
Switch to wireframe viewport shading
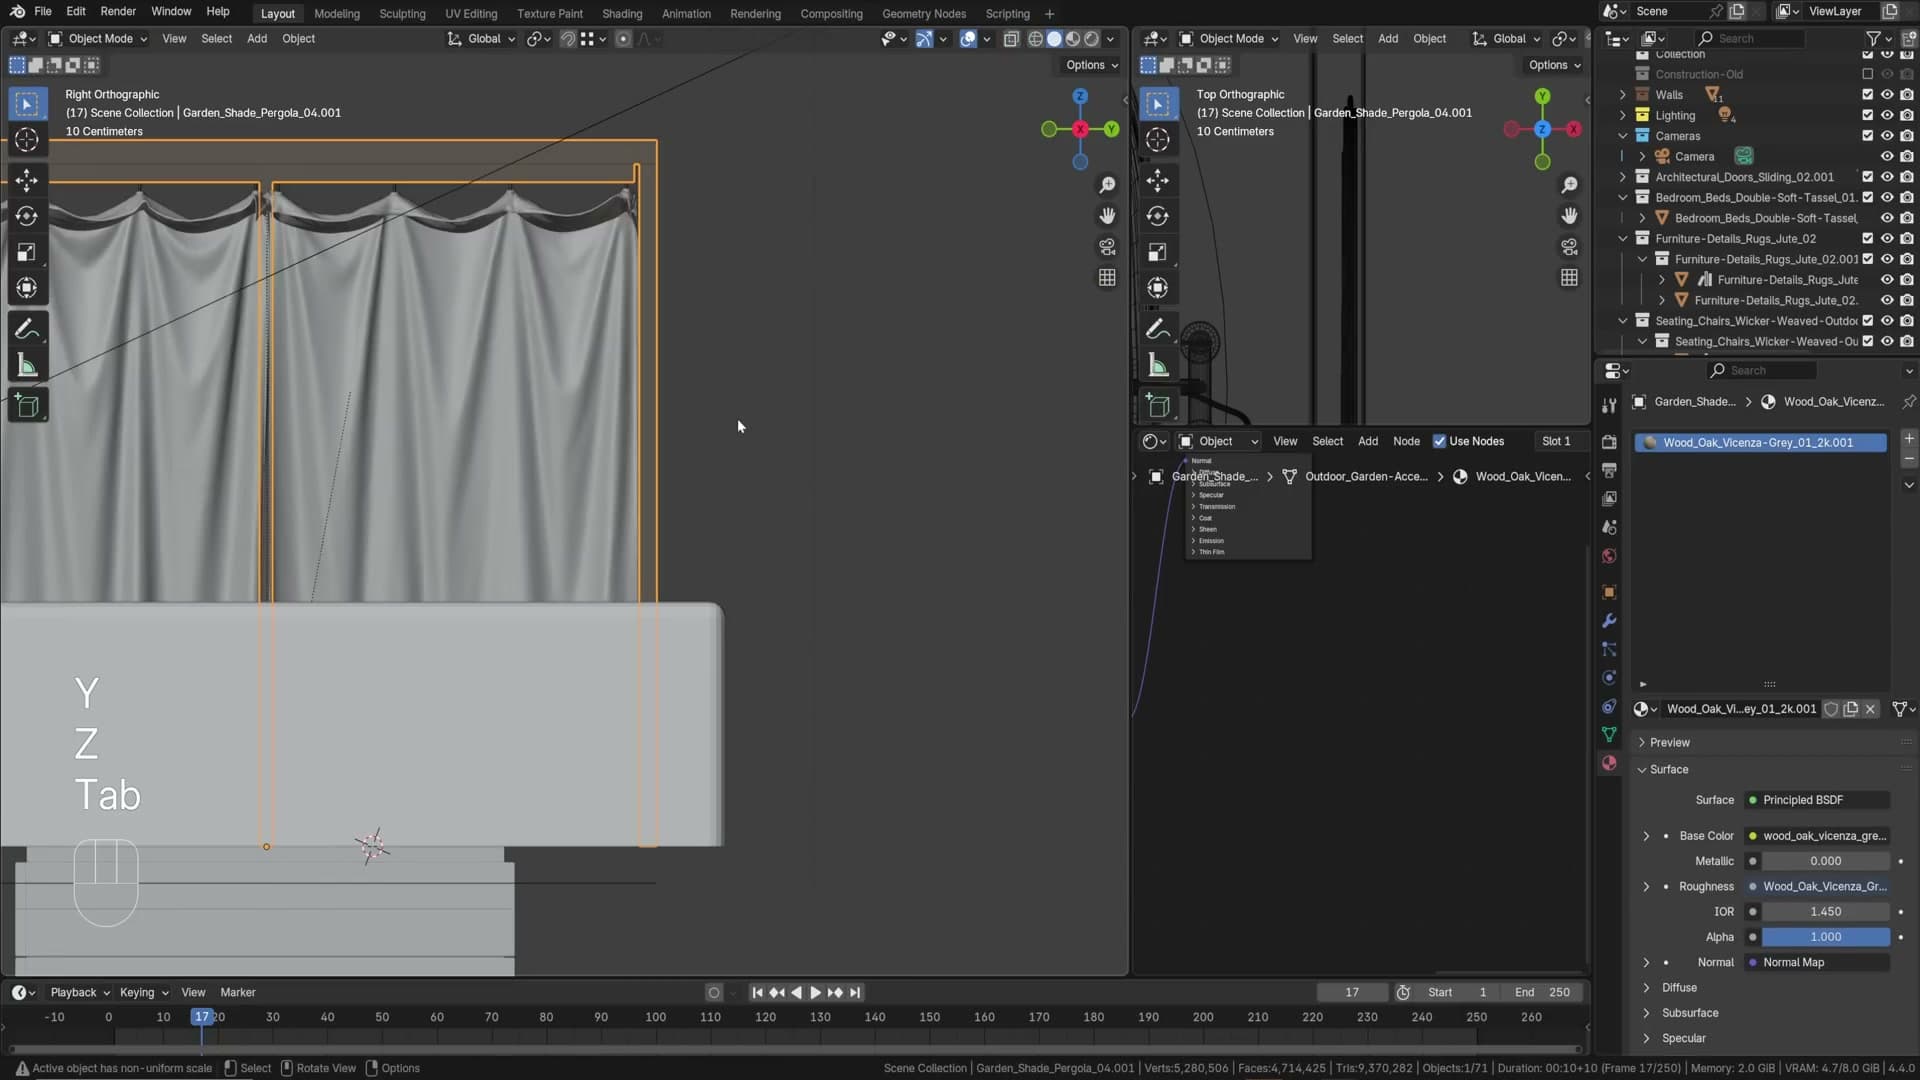(x=1035, y=39)
